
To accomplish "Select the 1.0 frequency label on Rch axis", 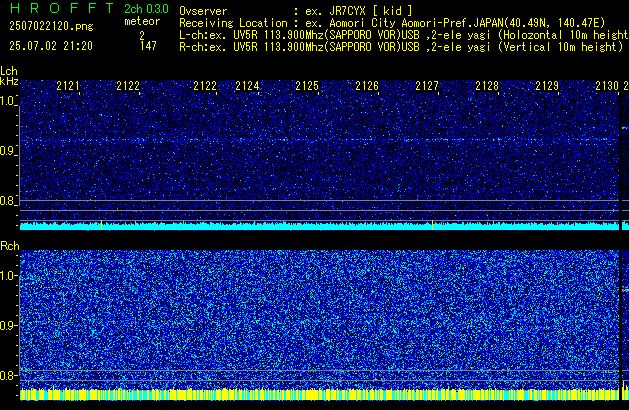I will coord(7,276).
